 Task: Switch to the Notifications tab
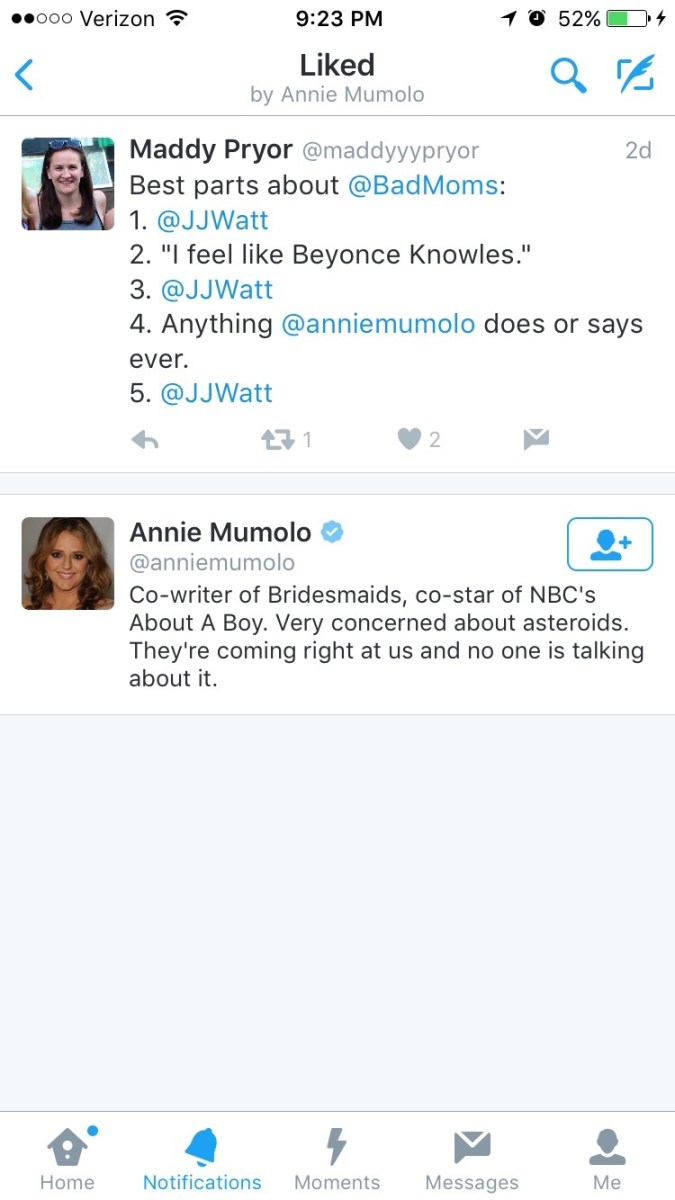tap(202, 1158)
